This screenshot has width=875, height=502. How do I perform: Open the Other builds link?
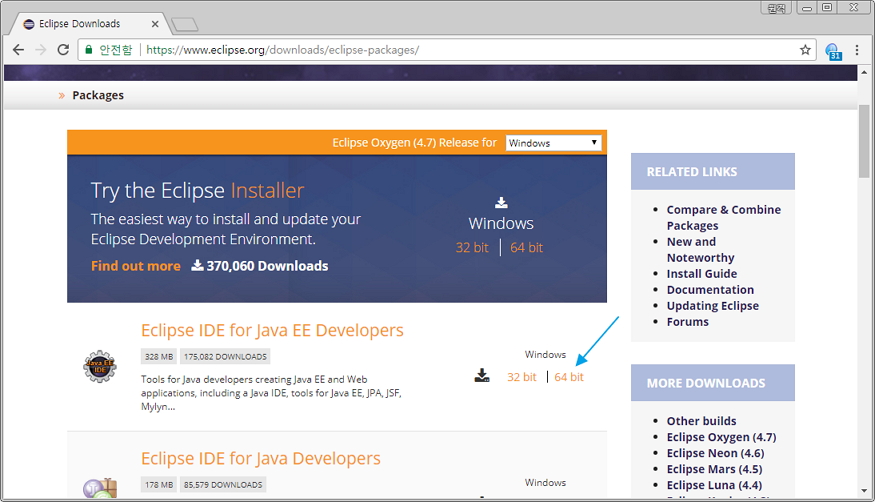pos(701,421)
